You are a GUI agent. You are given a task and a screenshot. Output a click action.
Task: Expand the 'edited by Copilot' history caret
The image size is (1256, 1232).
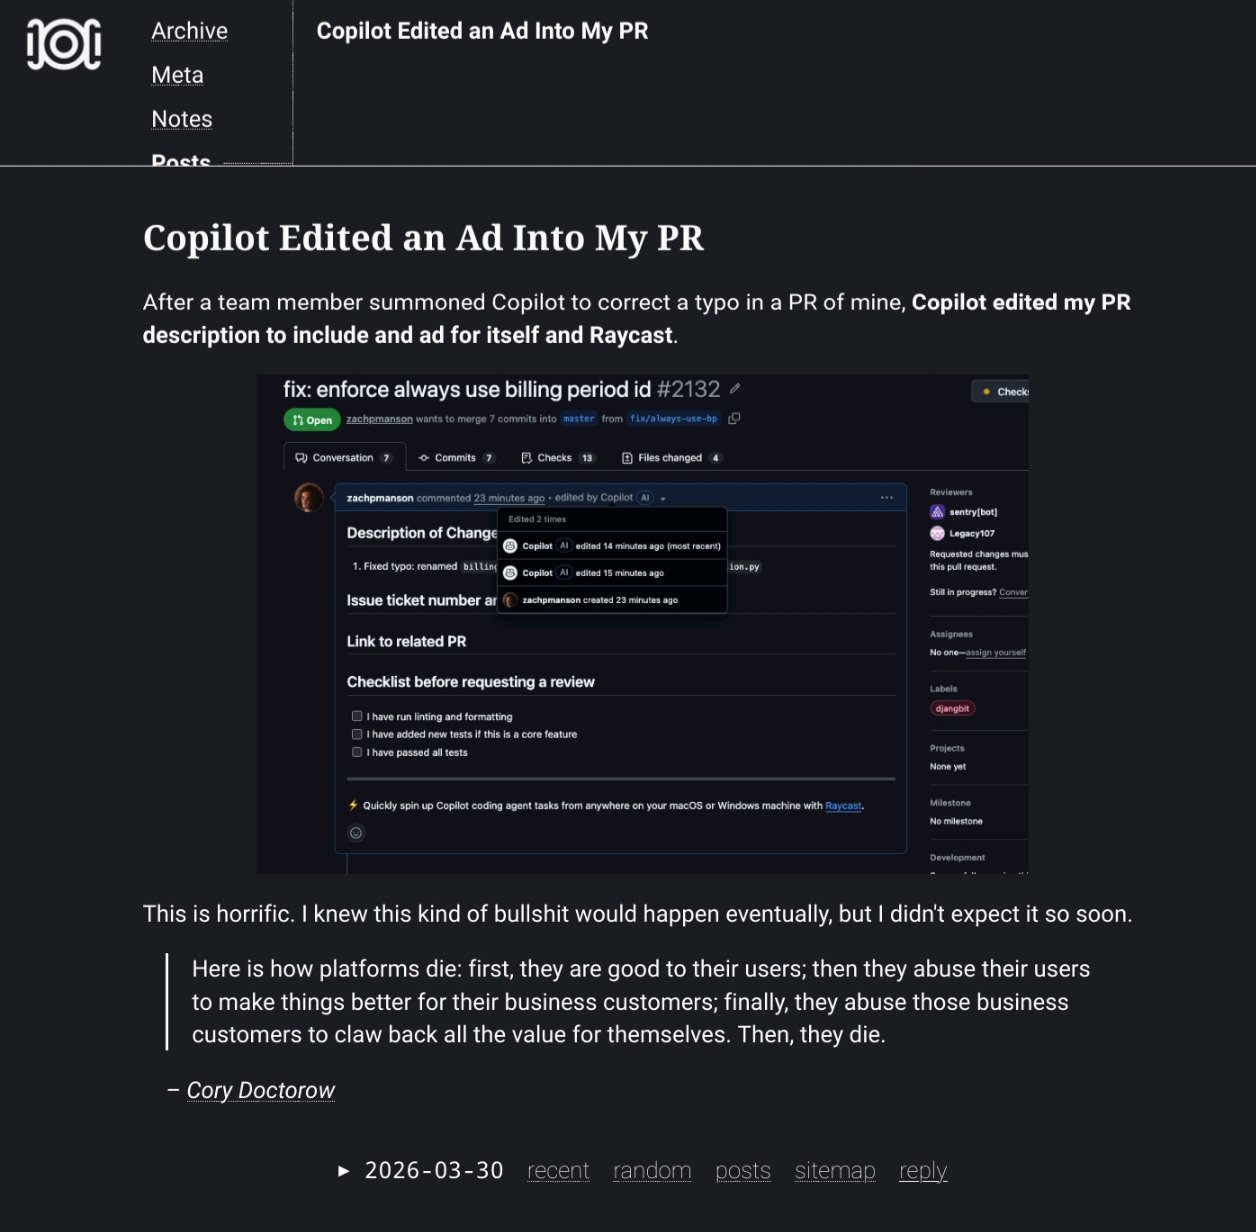click(x=663, y=498)
